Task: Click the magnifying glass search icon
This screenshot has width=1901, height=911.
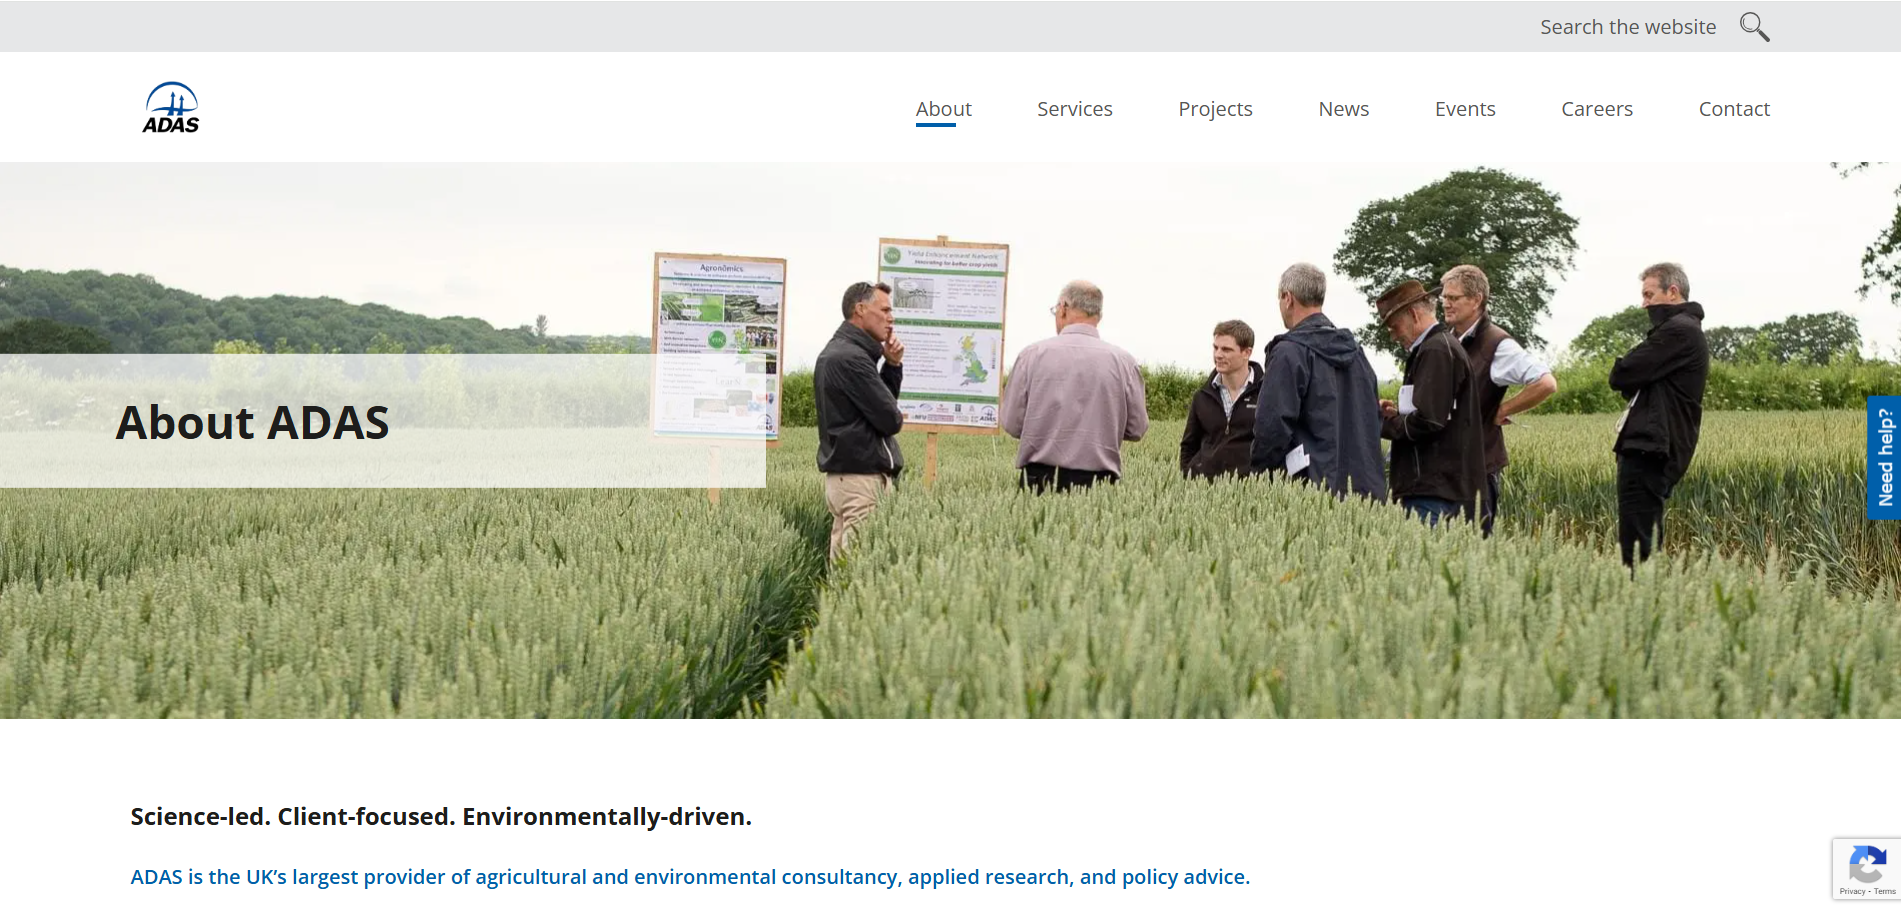Action: click(1754, 27)
